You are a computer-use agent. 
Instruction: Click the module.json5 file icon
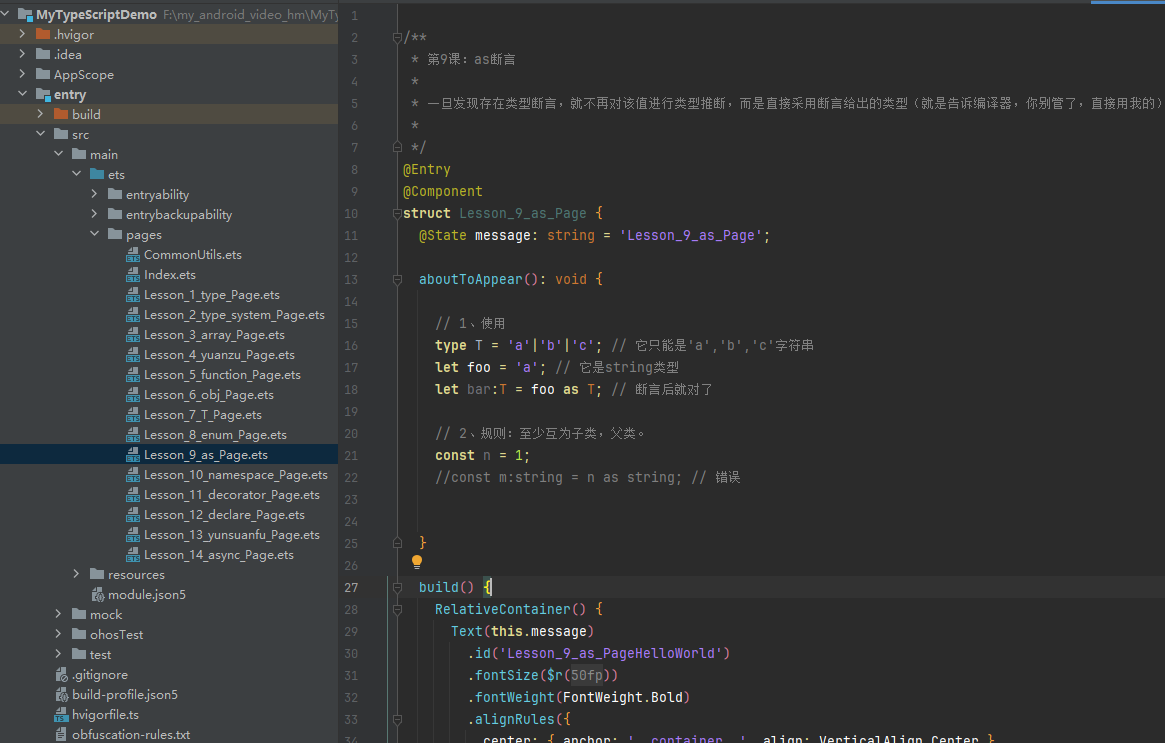97,595
